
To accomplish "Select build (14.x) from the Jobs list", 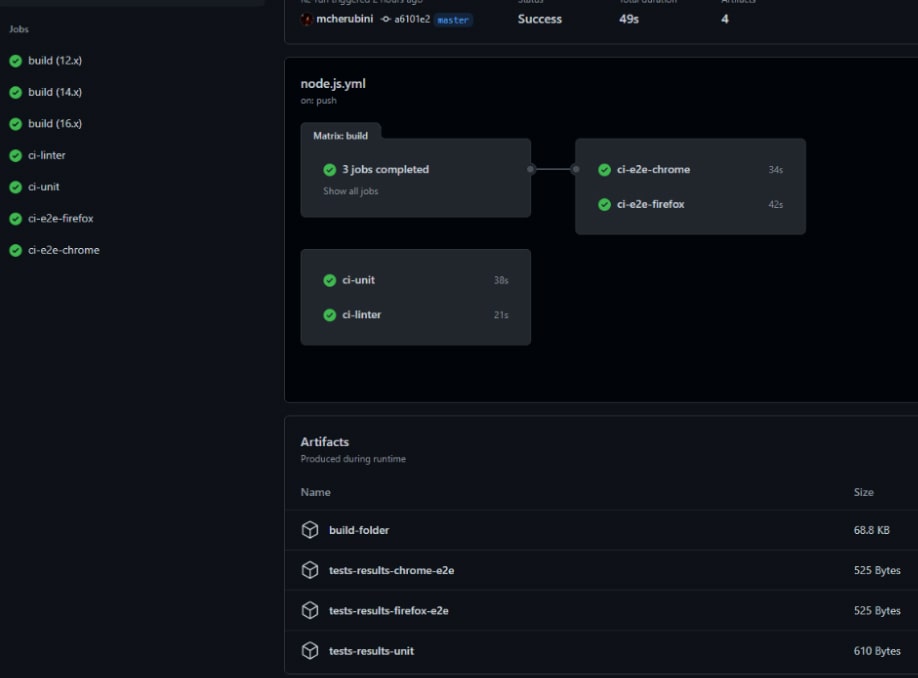I will point(55,92).
